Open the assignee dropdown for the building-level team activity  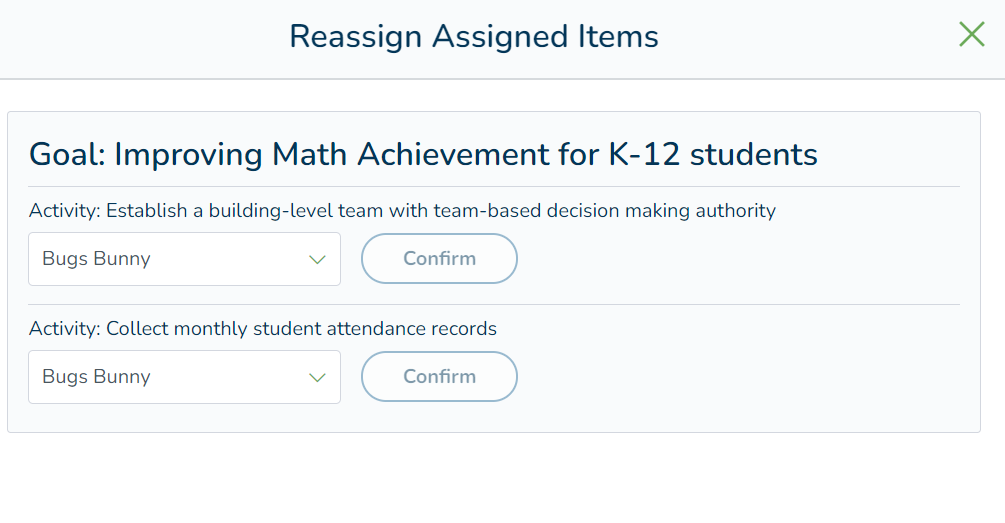click(x=184, y=260)
